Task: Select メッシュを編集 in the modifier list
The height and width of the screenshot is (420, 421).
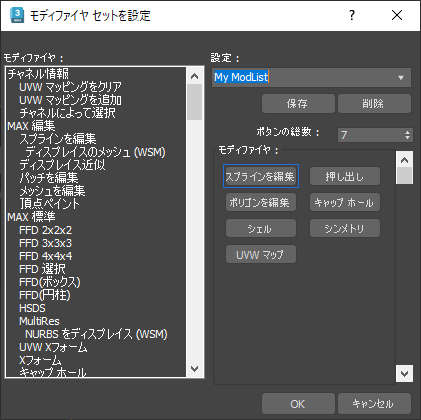Action: pos(52,191)
